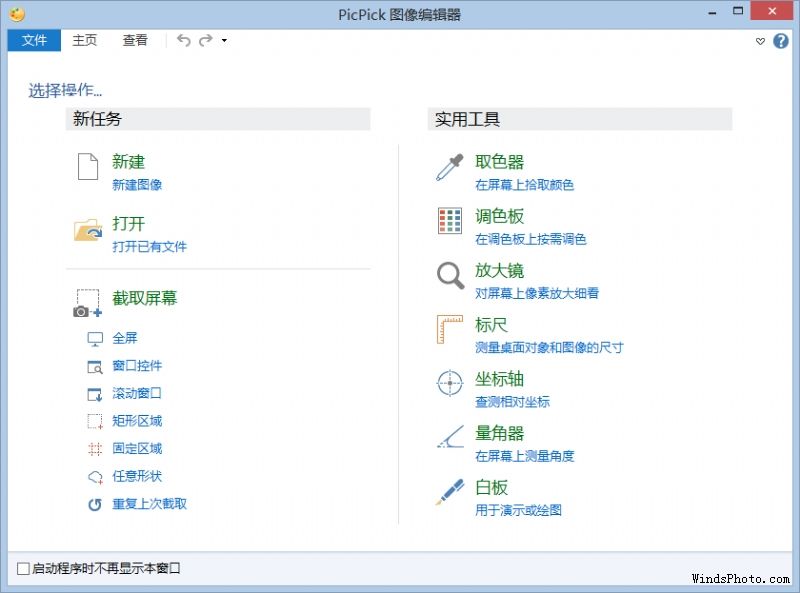Click the 打开已有文件 description text
The width and height of the screenshot is (800, 593).
[x=149, y=247]
